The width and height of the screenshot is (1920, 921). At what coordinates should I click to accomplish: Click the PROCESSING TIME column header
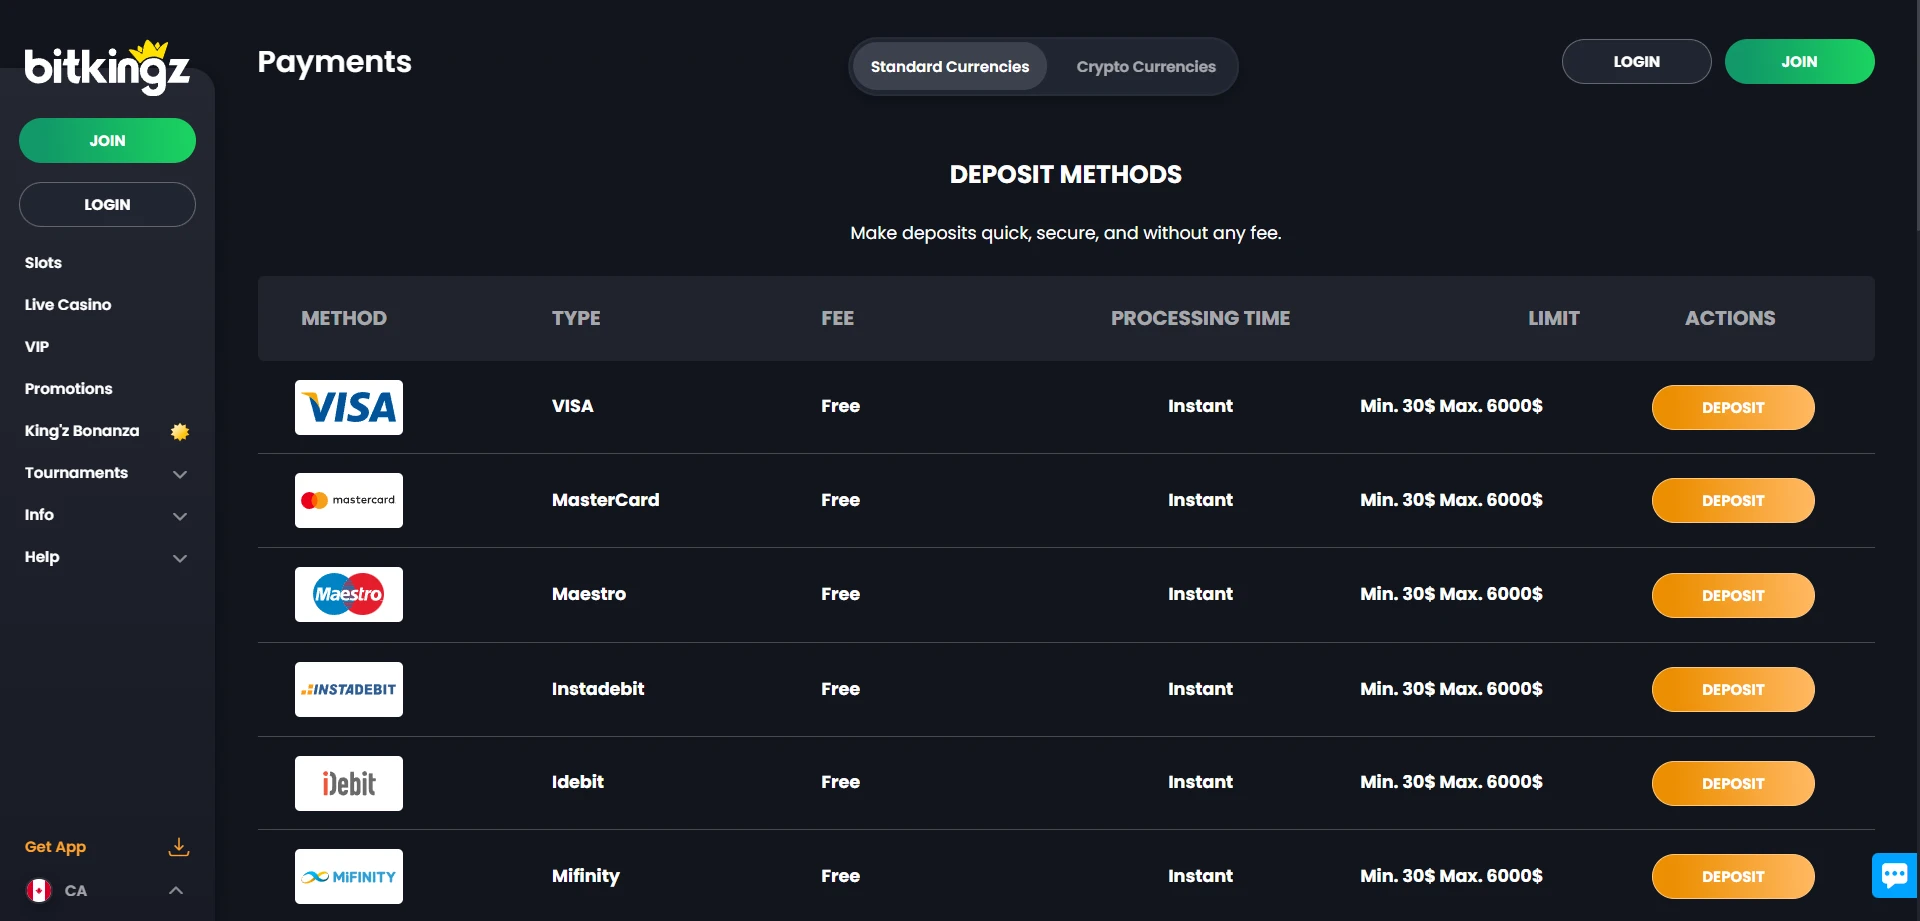1200,318
